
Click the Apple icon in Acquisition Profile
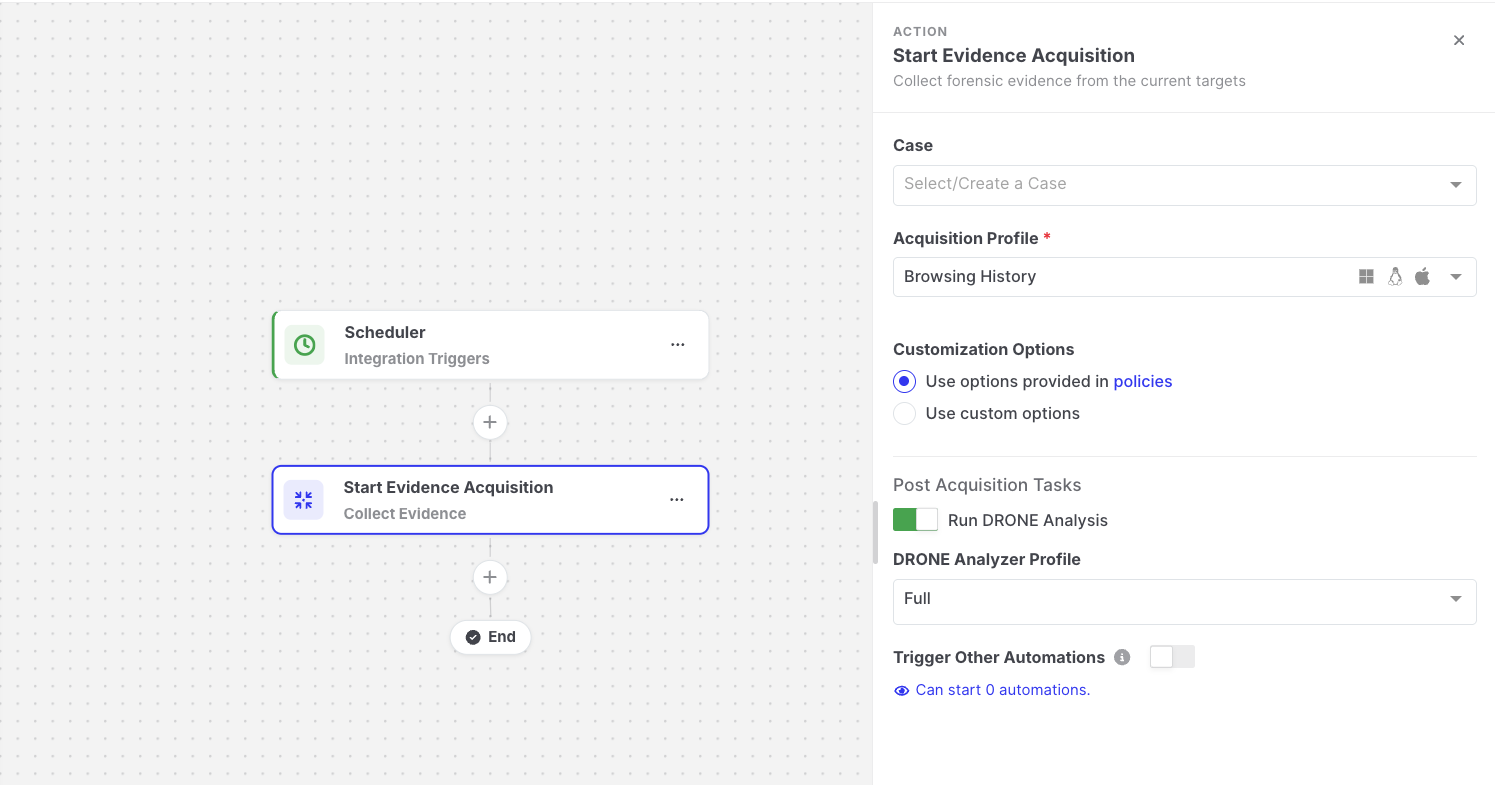point(1422,277)
